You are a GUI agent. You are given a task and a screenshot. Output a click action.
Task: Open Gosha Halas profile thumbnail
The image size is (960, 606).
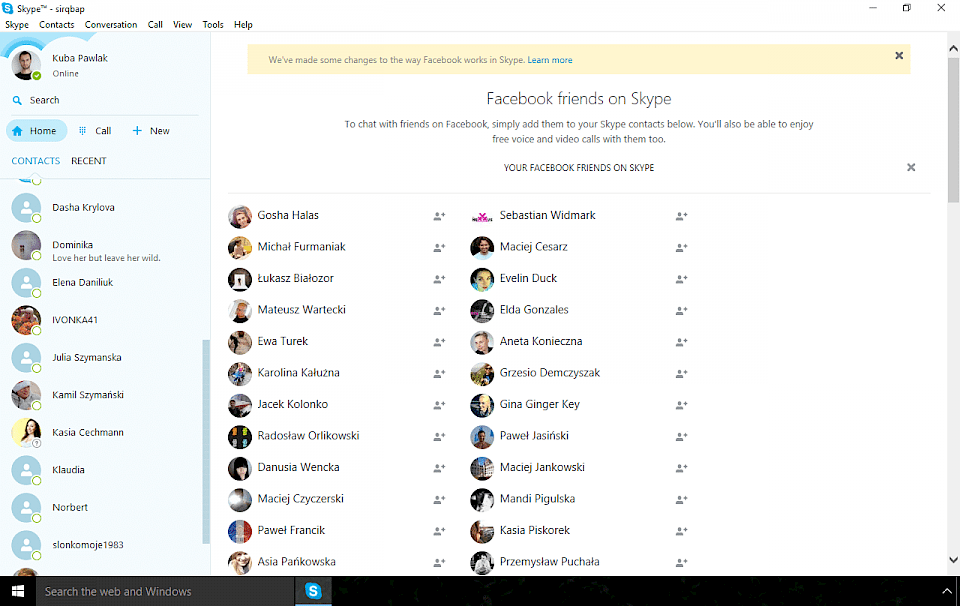point(240,216)
